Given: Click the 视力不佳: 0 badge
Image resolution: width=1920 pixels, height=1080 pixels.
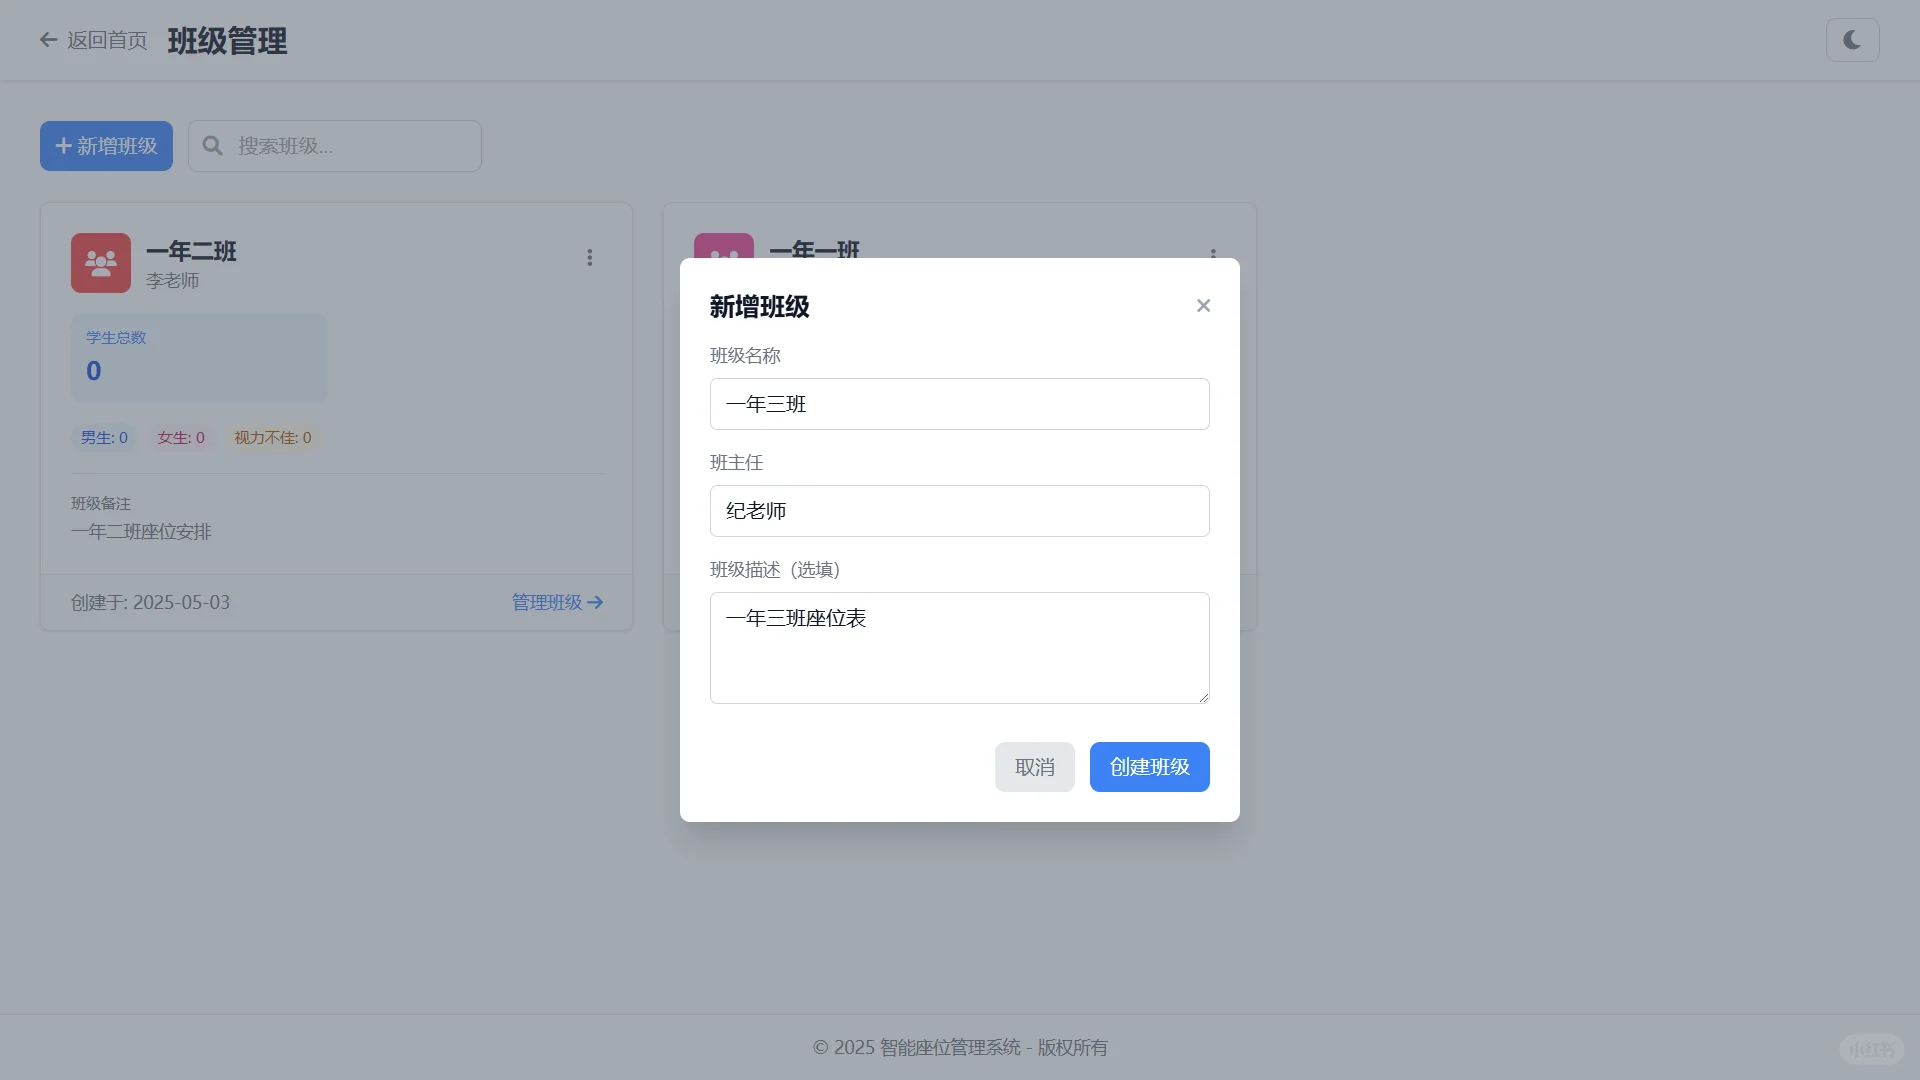Looking at the screenshot, I should tap(272, 438).
